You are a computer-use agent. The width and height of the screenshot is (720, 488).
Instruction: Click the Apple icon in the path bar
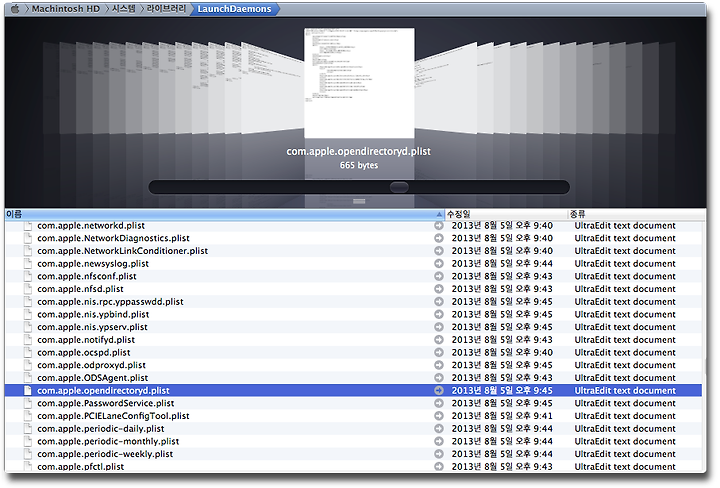click(15, 9)
